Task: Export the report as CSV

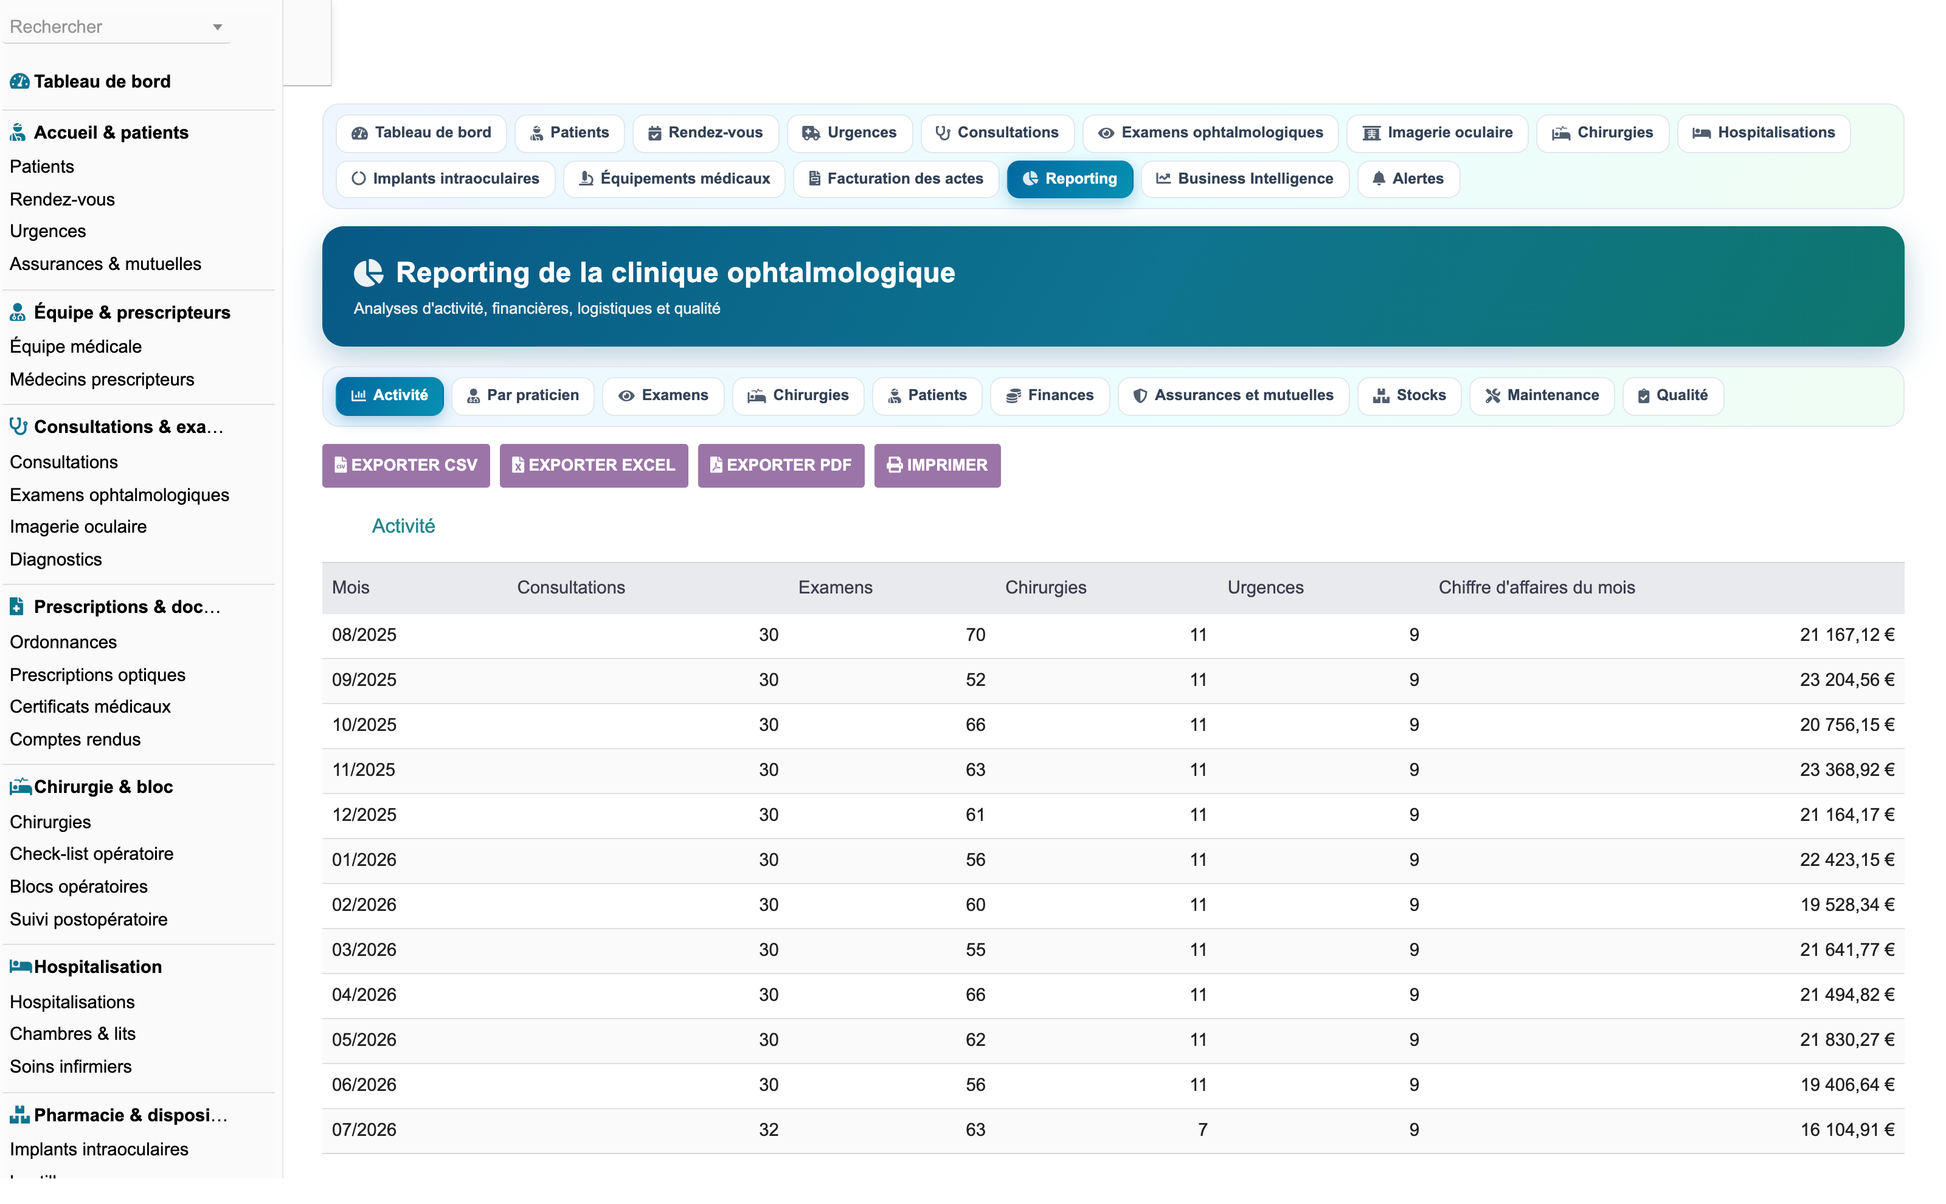Action: click(406, 466)
